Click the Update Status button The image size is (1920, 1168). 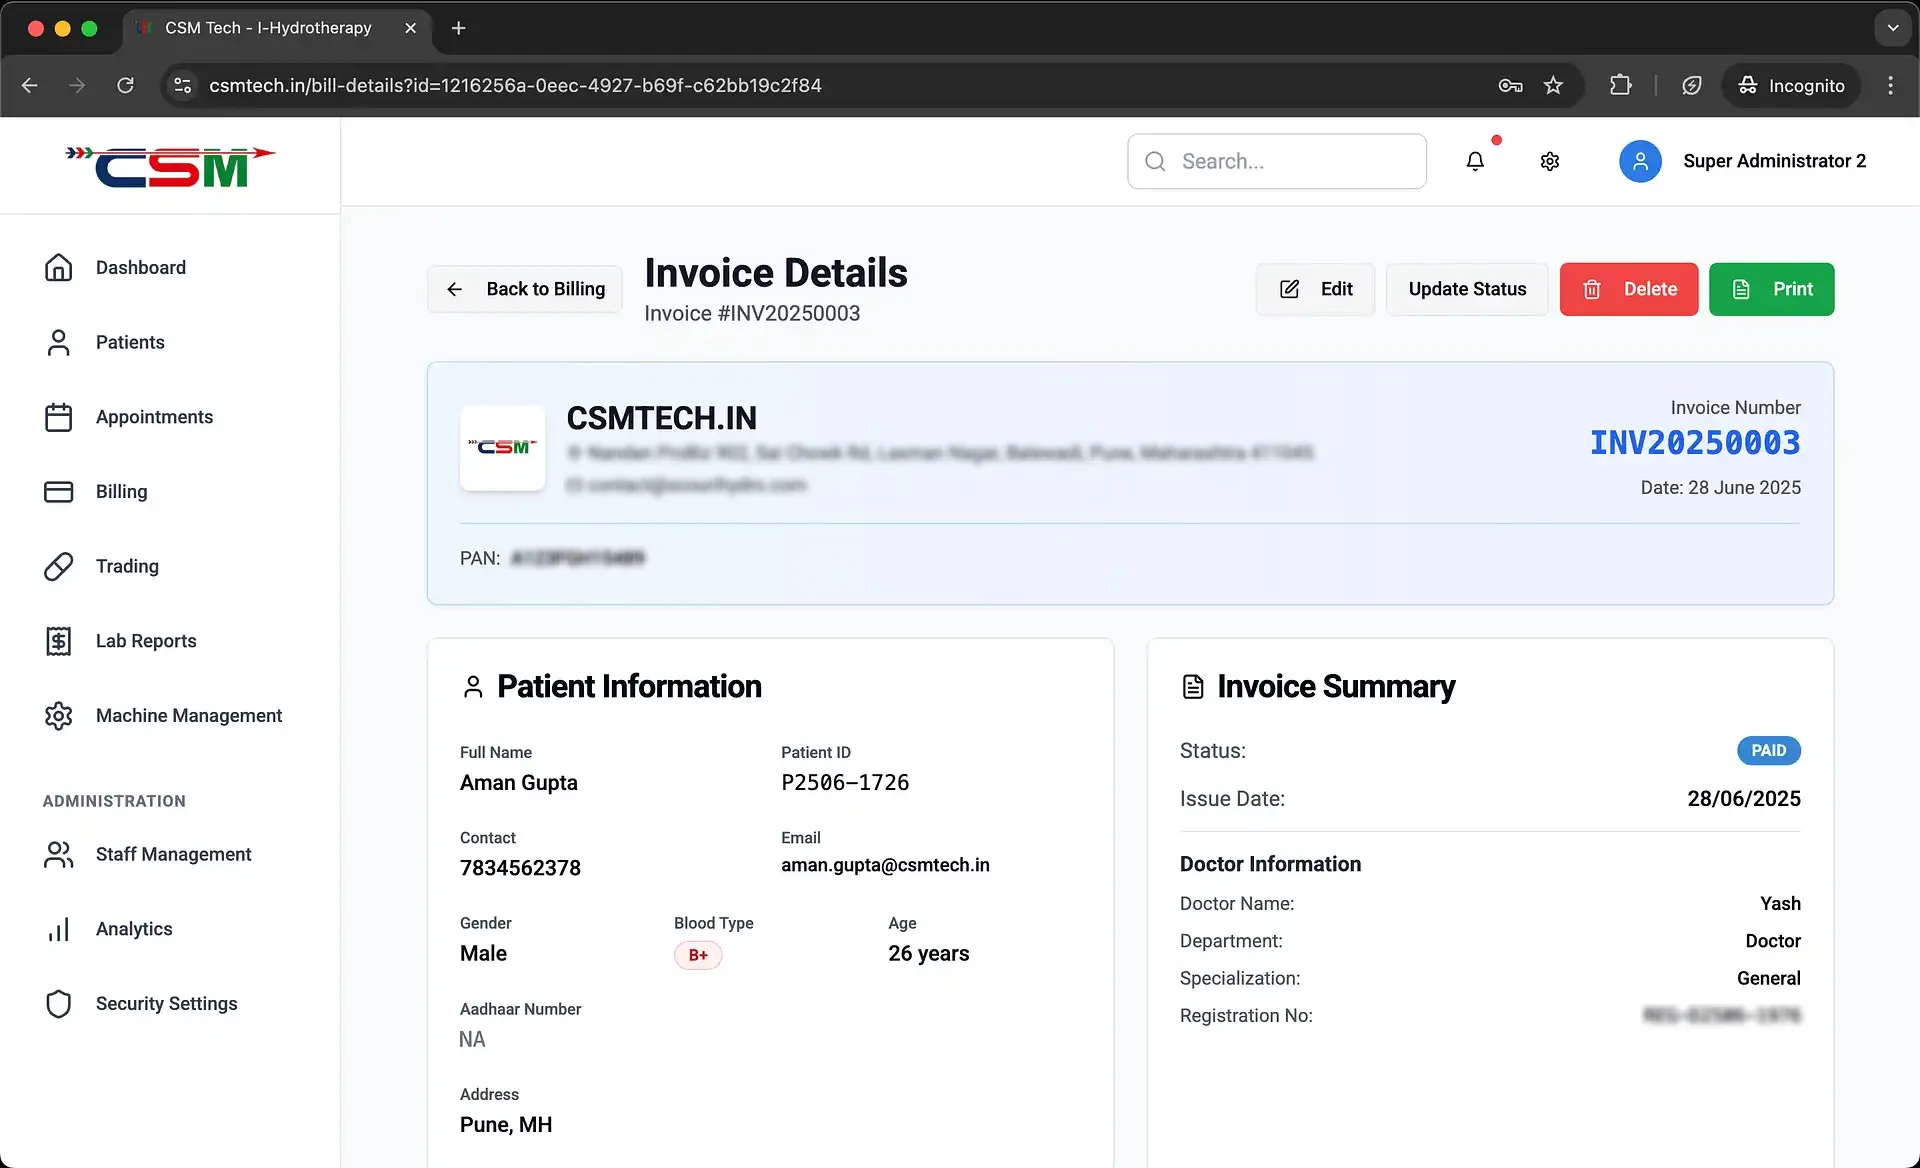[1467, 289]
